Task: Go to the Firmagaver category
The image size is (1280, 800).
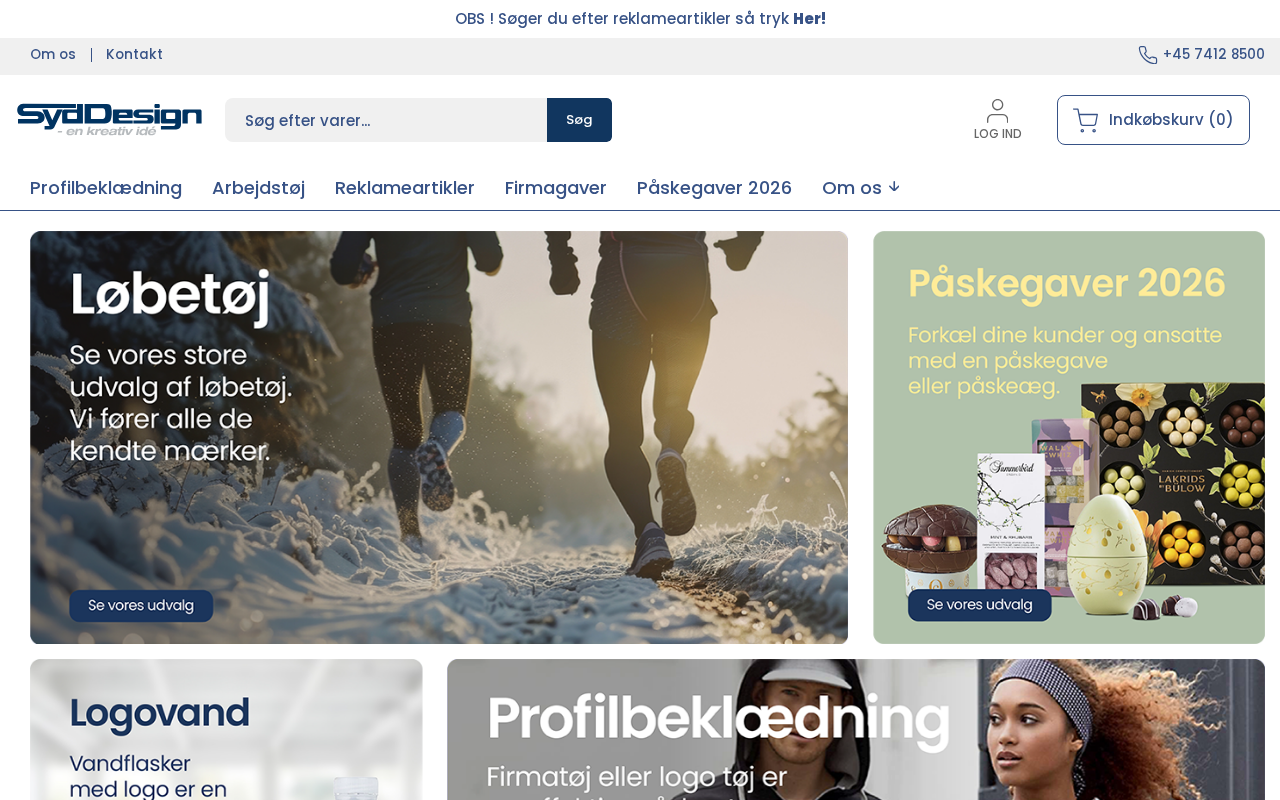Action: [556, 188]
